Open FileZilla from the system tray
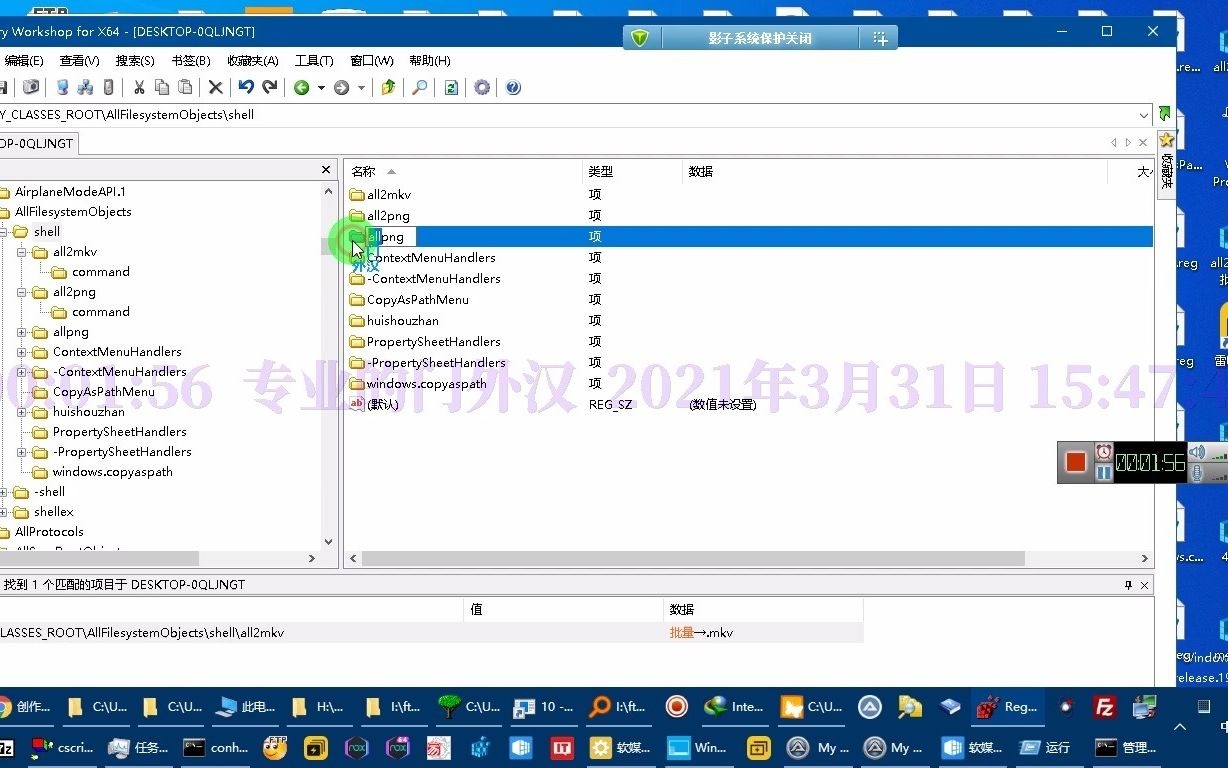 click(1104, 707)
